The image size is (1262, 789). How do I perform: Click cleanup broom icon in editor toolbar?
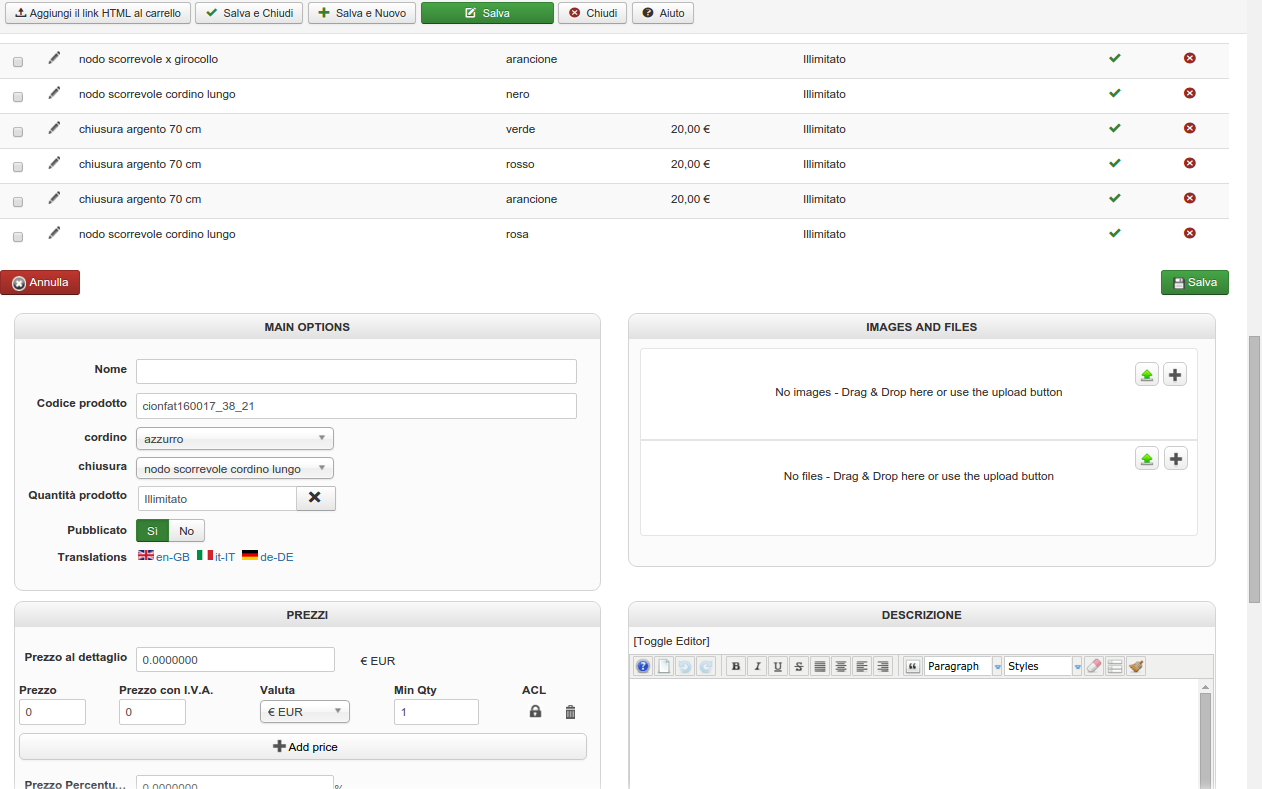coord(1135,666)
